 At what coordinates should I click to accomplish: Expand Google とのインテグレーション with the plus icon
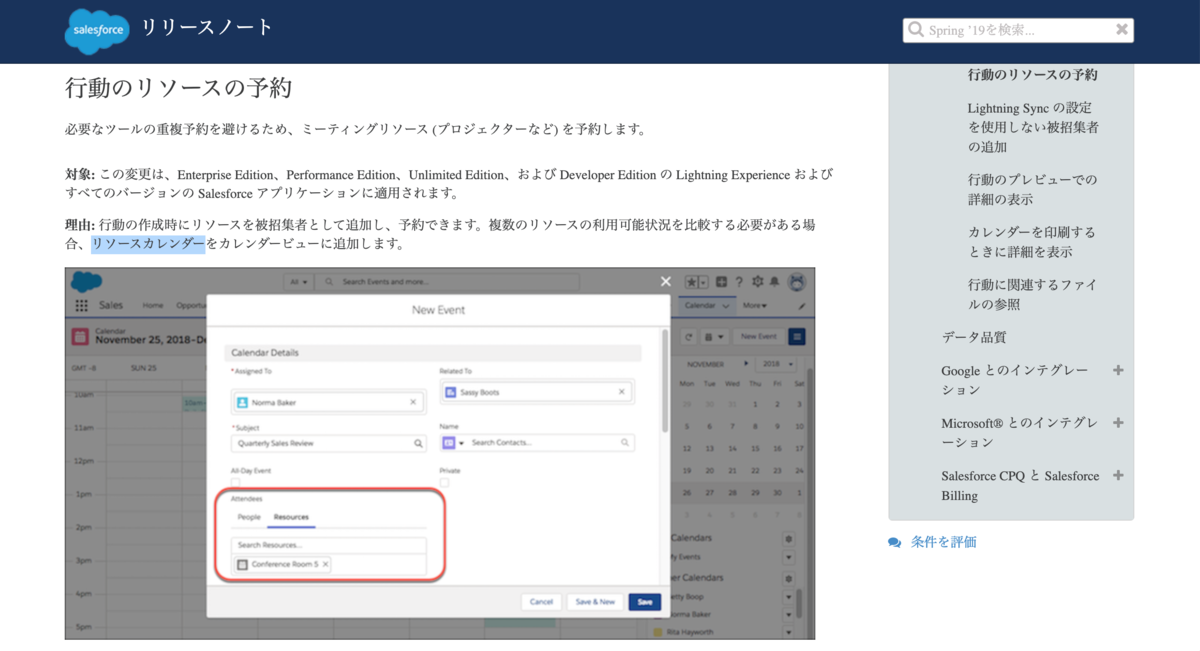(1118, 370)
